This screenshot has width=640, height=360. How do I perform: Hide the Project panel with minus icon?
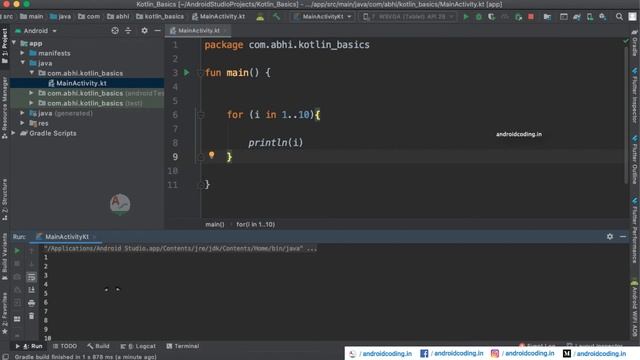click(x=157, y=31)
